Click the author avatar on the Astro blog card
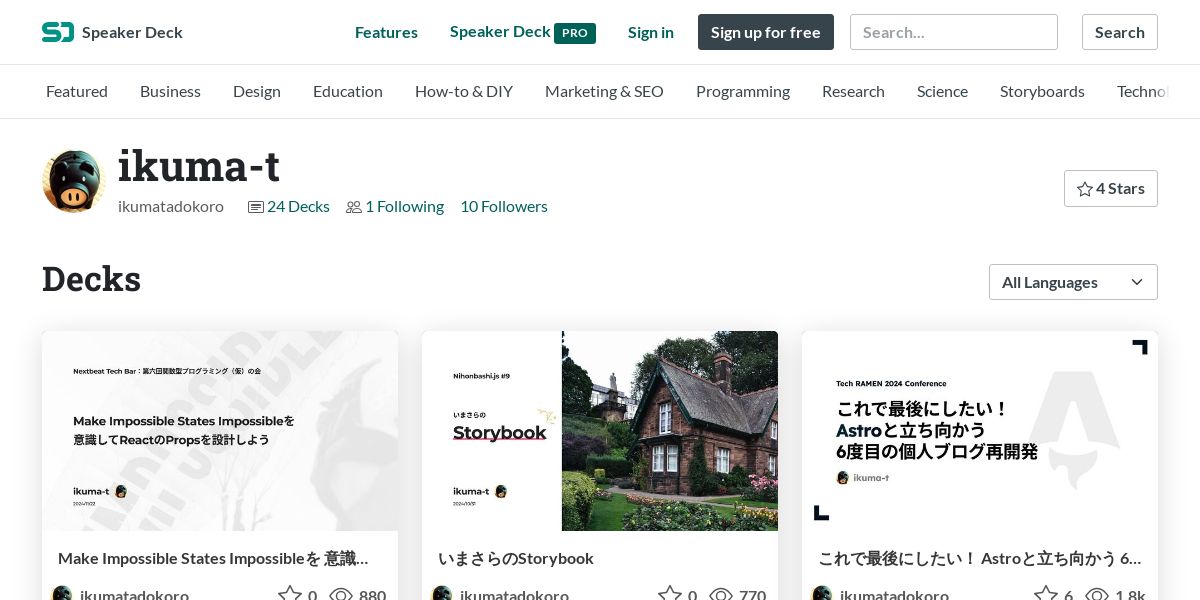The height and width of the screenshot is (600, 1200). 822,594
